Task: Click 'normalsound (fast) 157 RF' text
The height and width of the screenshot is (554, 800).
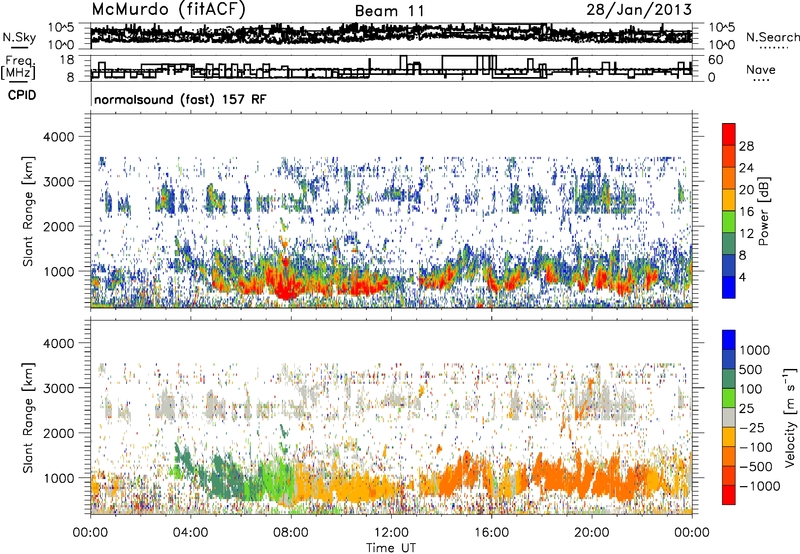Action: (x=180, y=100)
